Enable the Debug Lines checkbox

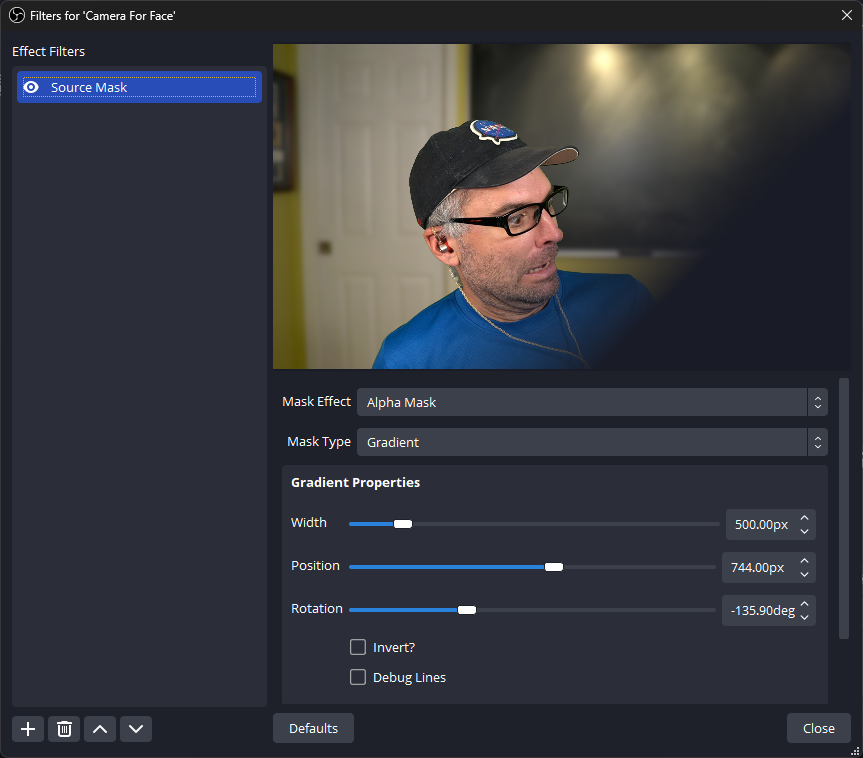coord(357,677)
